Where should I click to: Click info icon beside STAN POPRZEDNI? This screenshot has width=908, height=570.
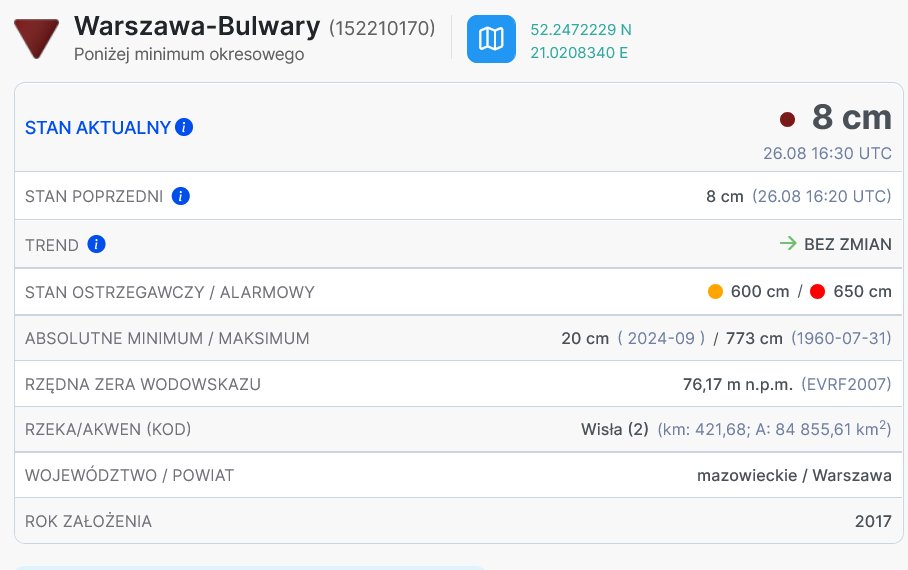click(181, 196)
